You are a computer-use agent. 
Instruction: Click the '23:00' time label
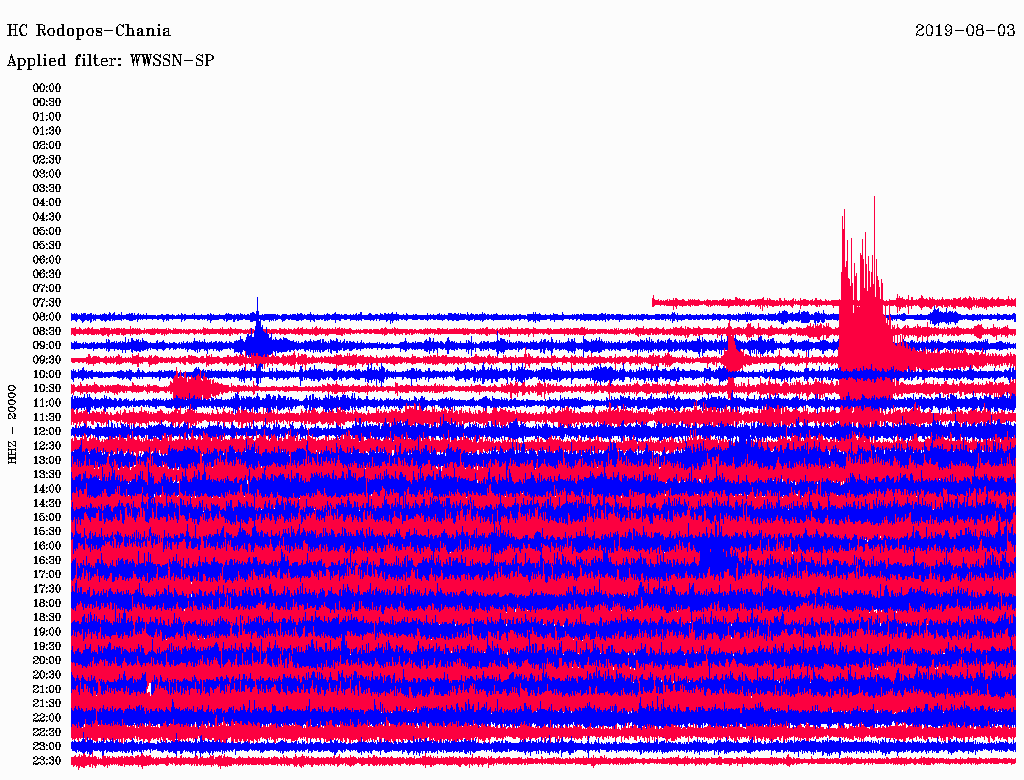click(x=47, y=747)
